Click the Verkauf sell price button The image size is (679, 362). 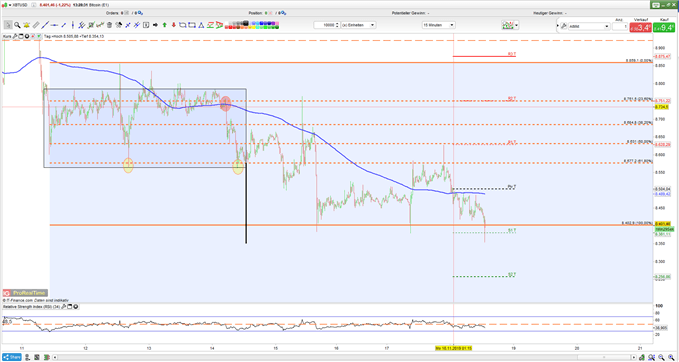point(640,27)
